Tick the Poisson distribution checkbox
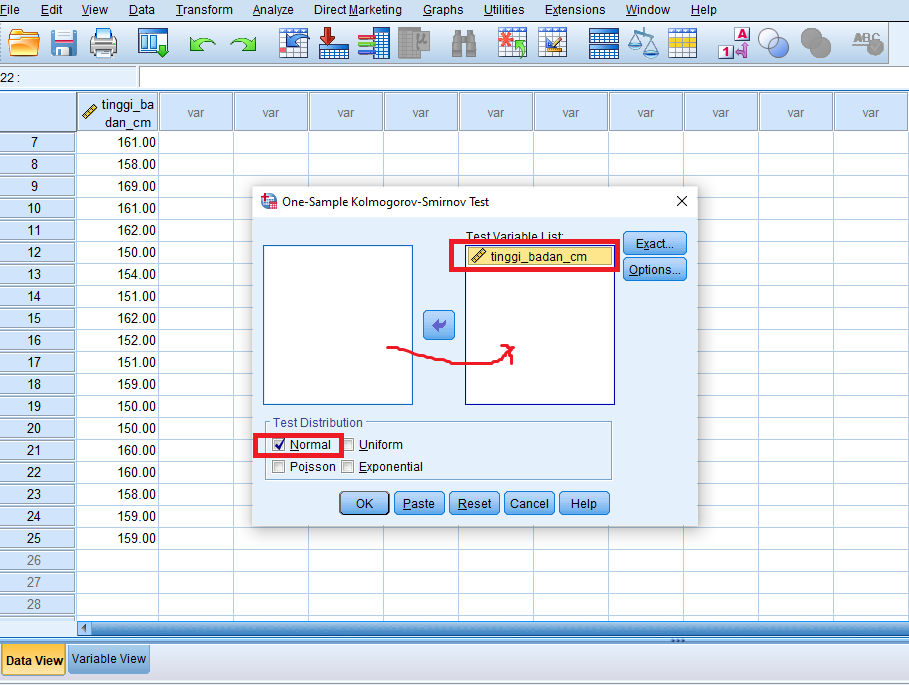This screenshot has height=685, width=909. point(279,467)
